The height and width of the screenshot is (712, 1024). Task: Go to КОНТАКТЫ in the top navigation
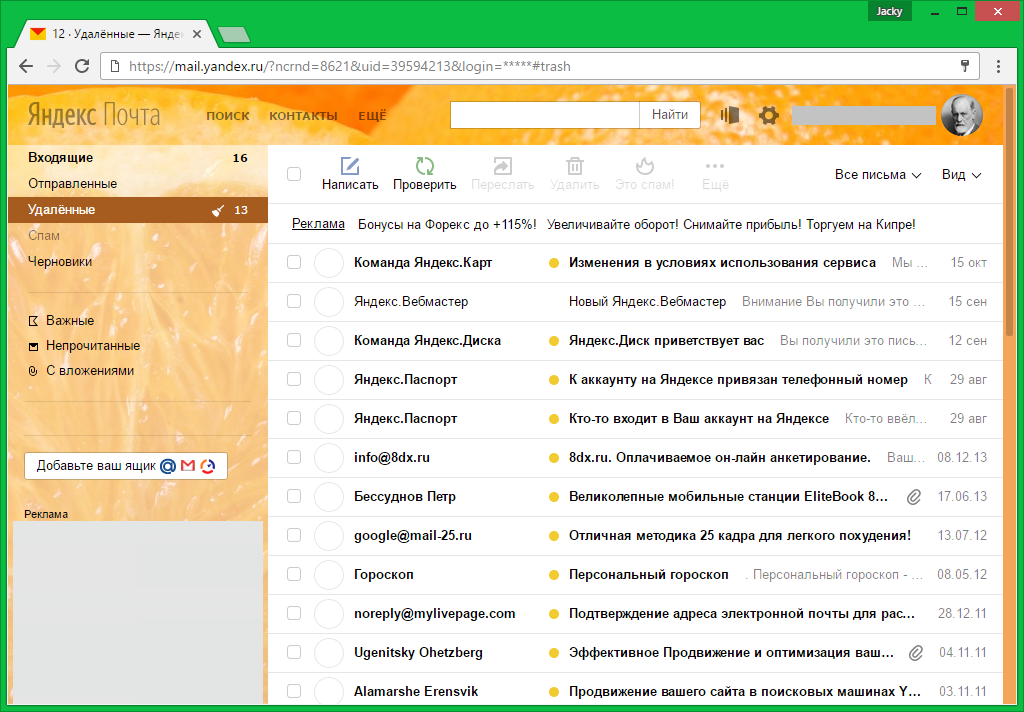click(303, 116)
